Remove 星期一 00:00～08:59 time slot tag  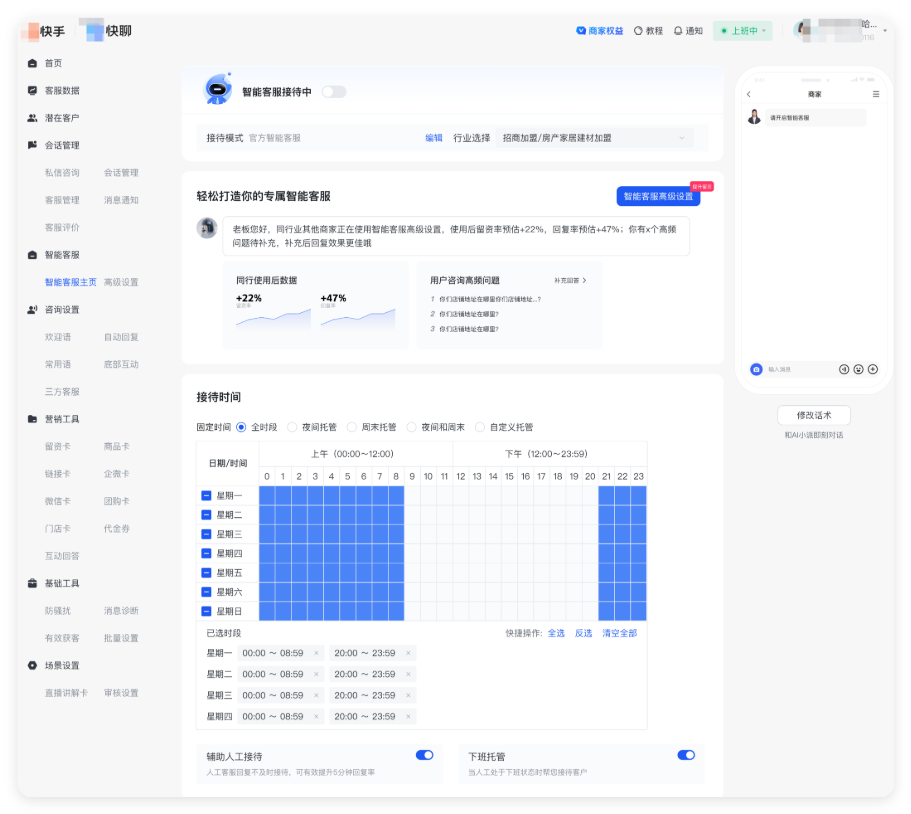[316, 653]
